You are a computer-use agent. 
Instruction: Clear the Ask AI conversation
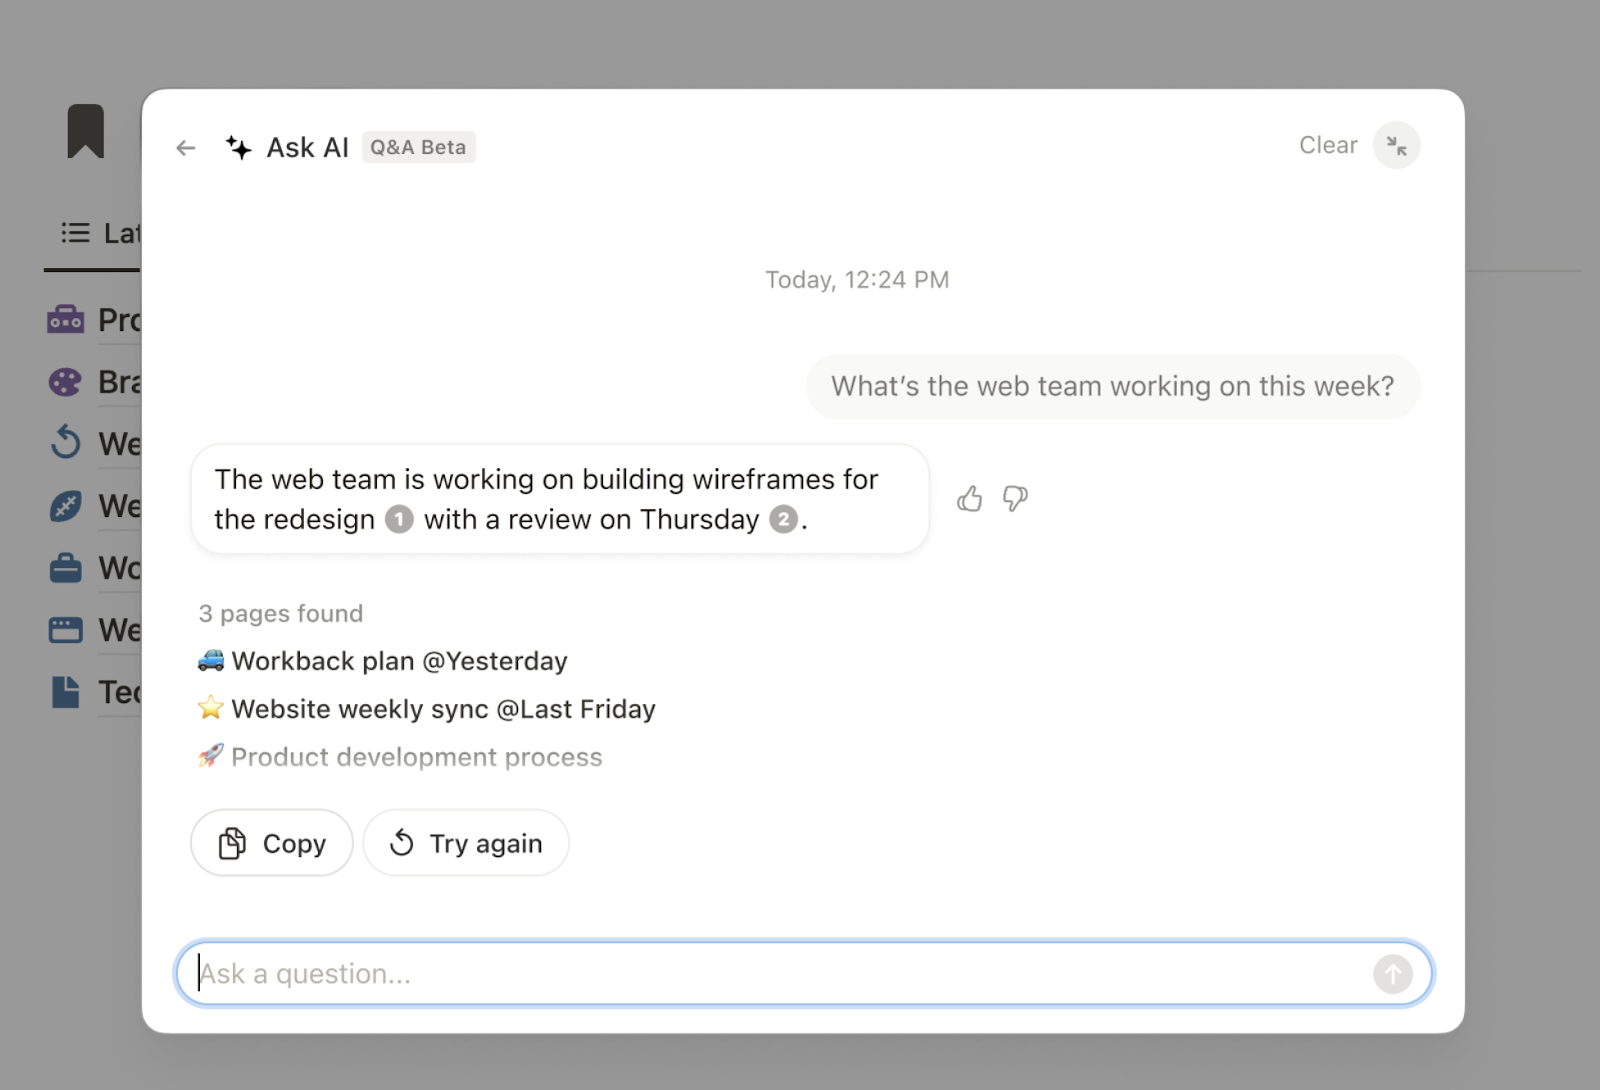(1327, 146)
